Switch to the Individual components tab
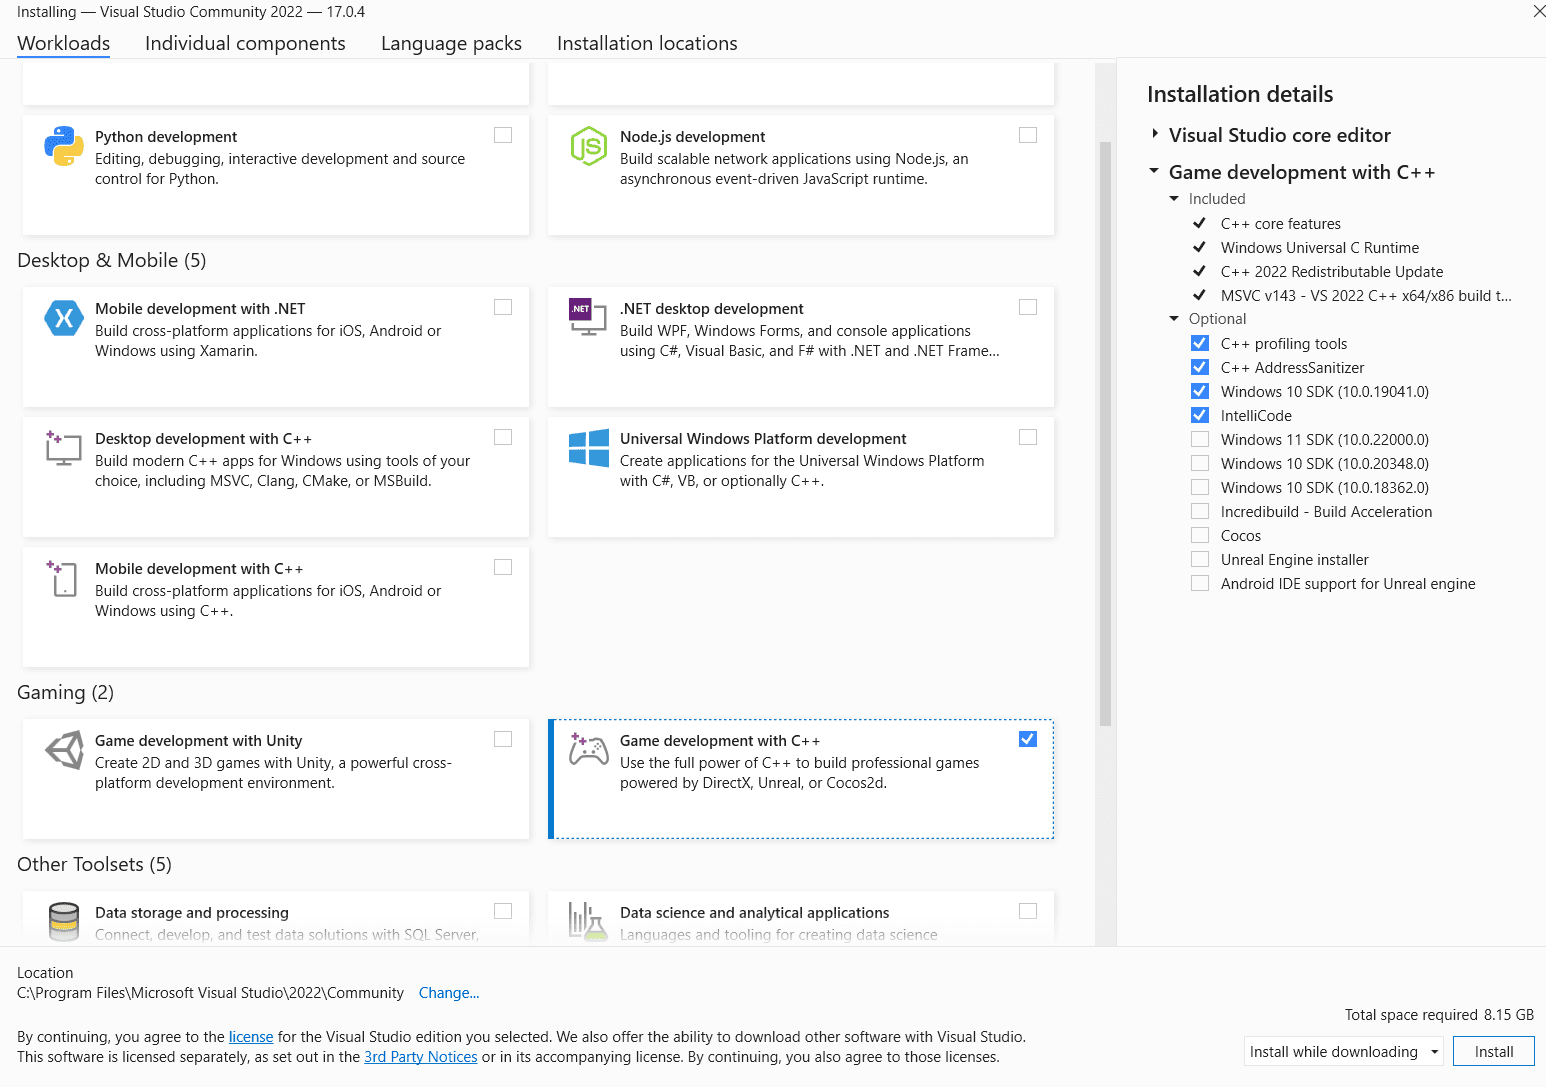1546x1087 pixels. 245,43
